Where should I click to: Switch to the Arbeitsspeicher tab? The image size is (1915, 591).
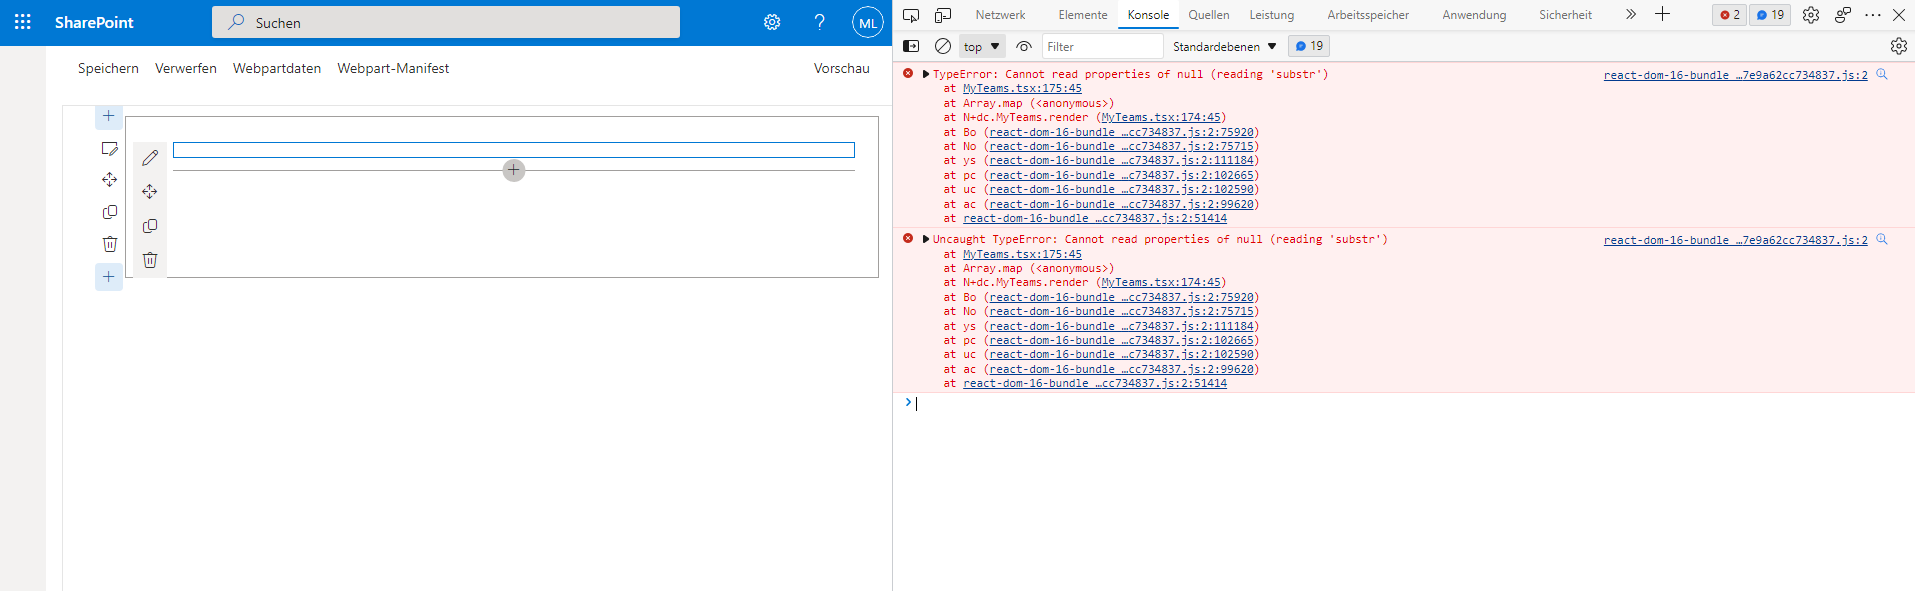tap(1368, 15)
